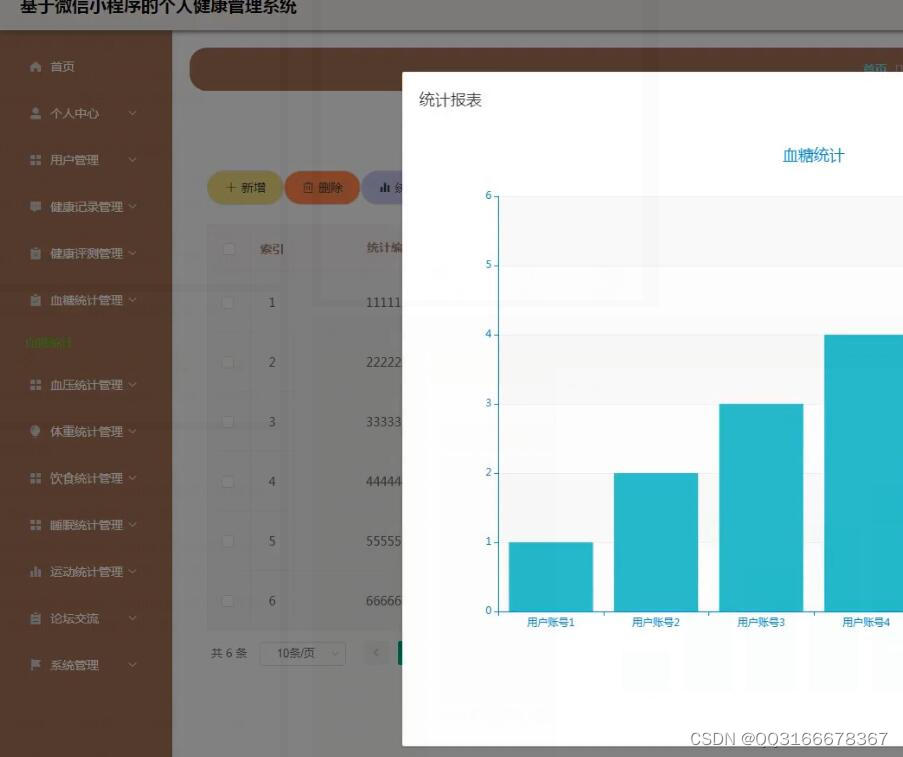The height and width of the screenshot is (757, 903).
Task: Click the 用户账号4 bar in the chart
Action: [x=863, y=473]
